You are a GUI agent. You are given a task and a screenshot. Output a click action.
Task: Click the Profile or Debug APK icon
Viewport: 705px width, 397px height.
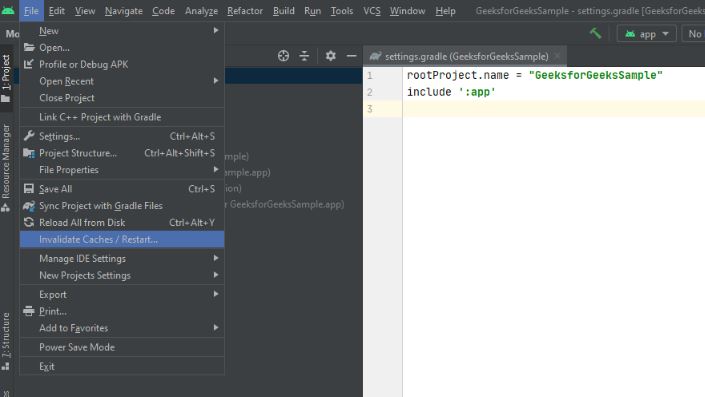(29, 64)
